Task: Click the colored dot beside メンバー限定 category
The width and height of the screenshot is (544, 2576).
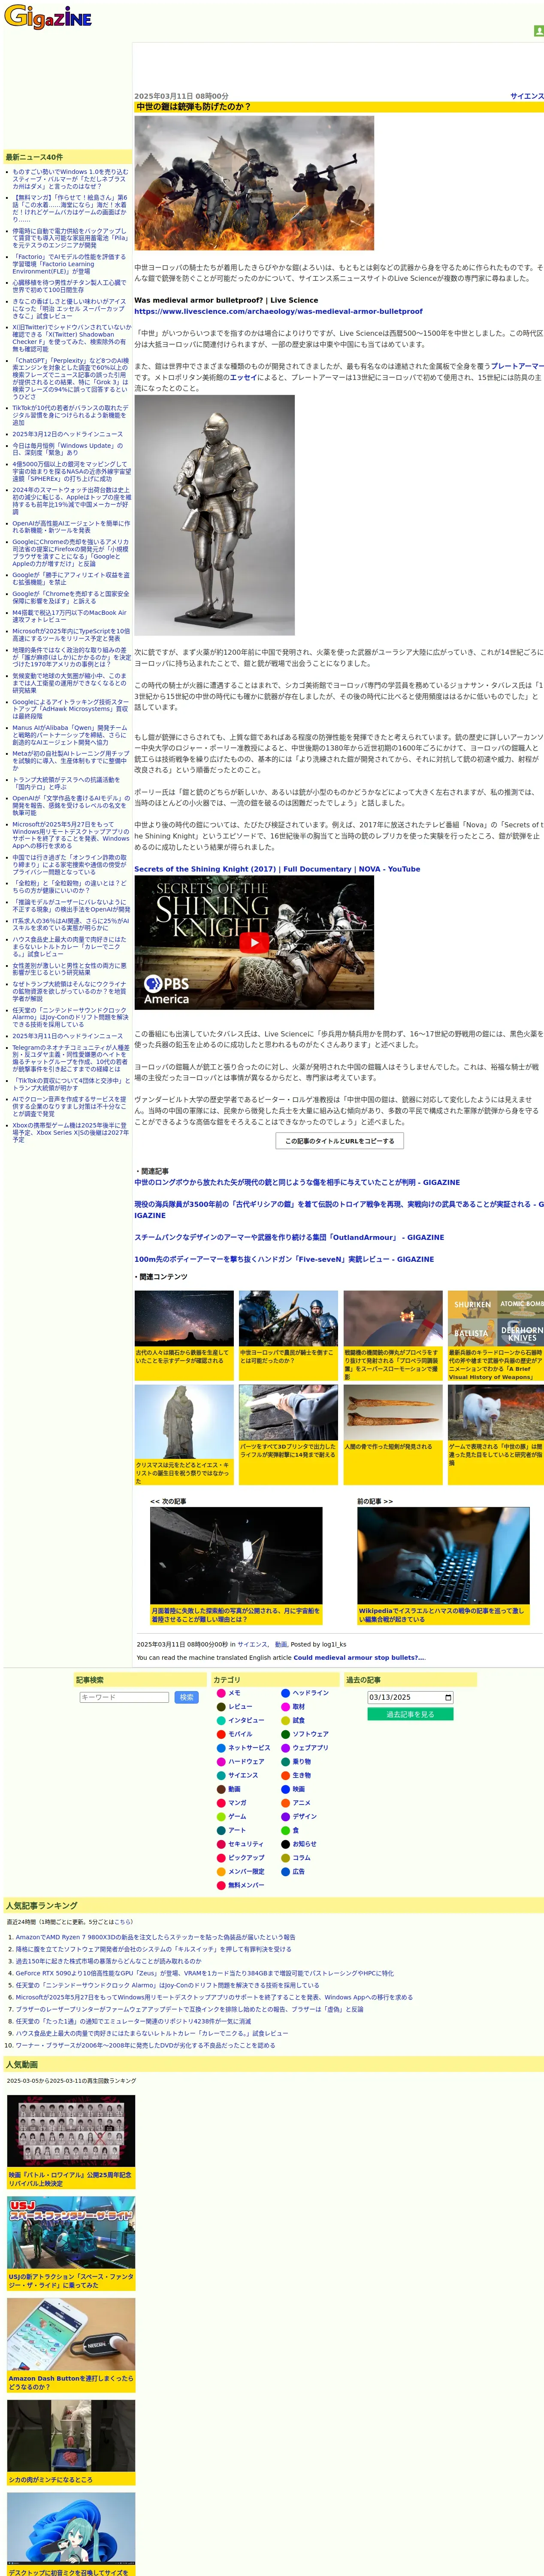Action: pyautogui.click(x=221, y=1871)
